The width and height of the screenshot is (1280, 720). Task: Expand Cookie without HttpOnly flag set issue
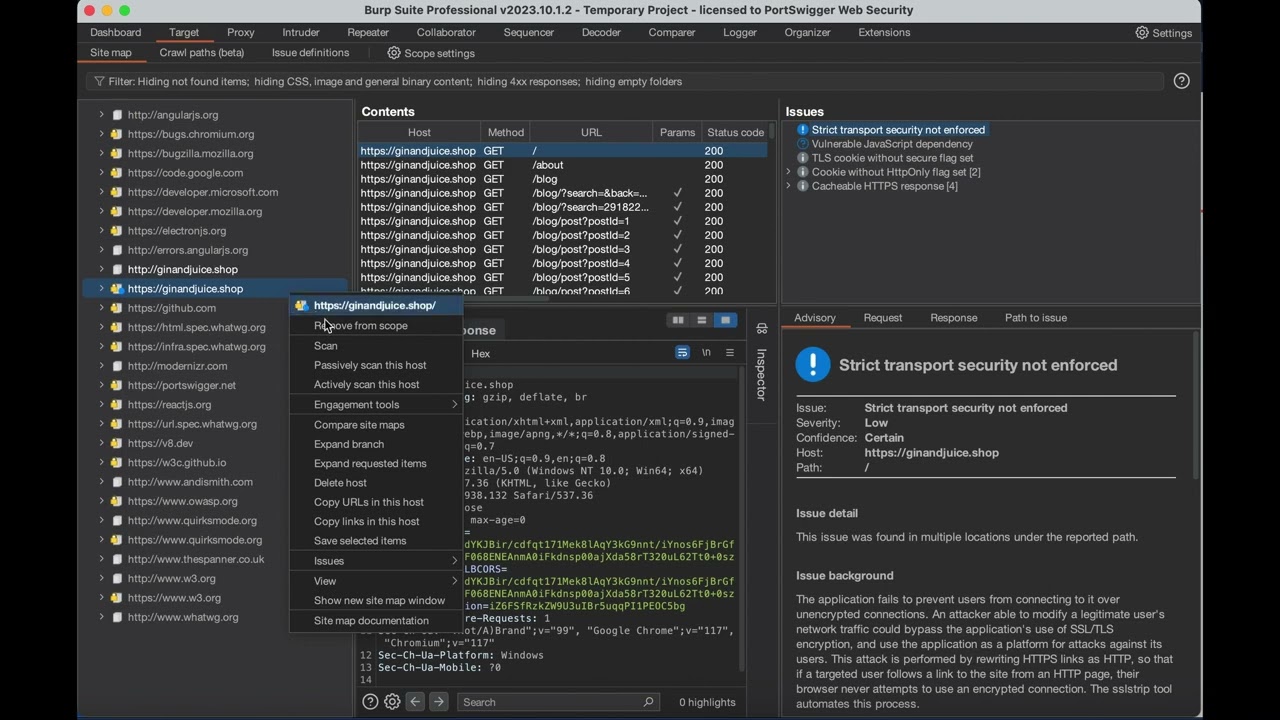(x=789, y=172)
